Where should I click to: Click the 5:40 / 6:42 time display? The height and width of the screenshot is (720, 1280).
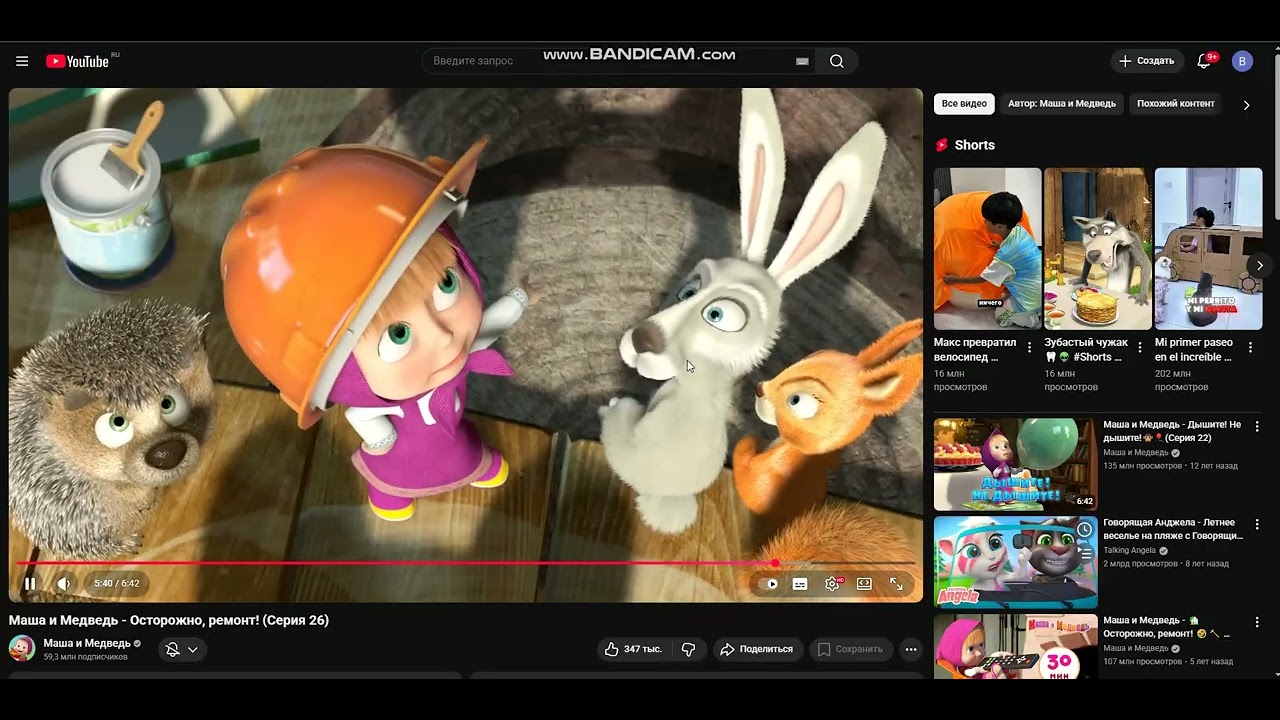click(x=116, y=584)
